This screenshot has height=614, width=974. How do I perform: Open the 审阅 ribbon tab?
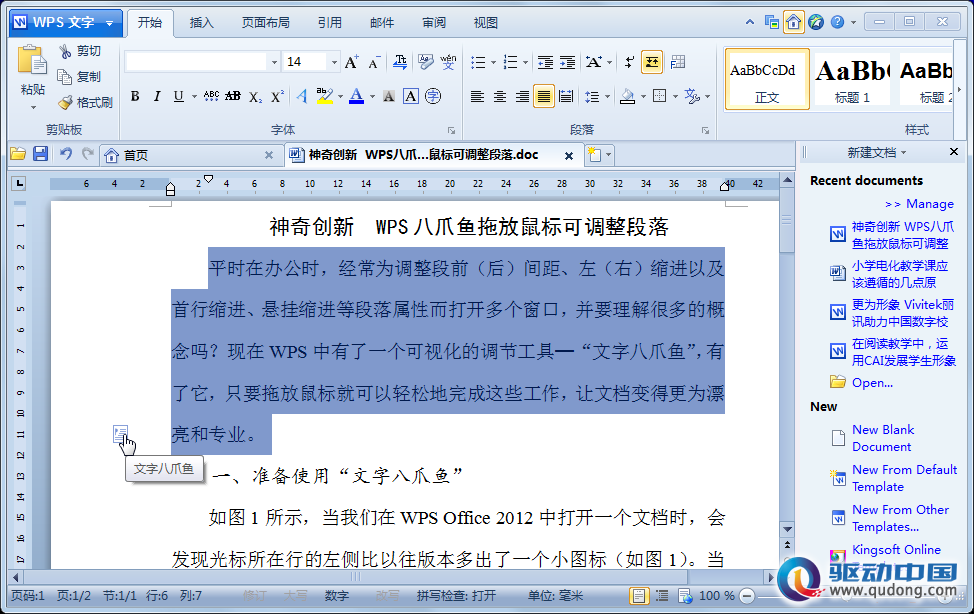point(434,22)
